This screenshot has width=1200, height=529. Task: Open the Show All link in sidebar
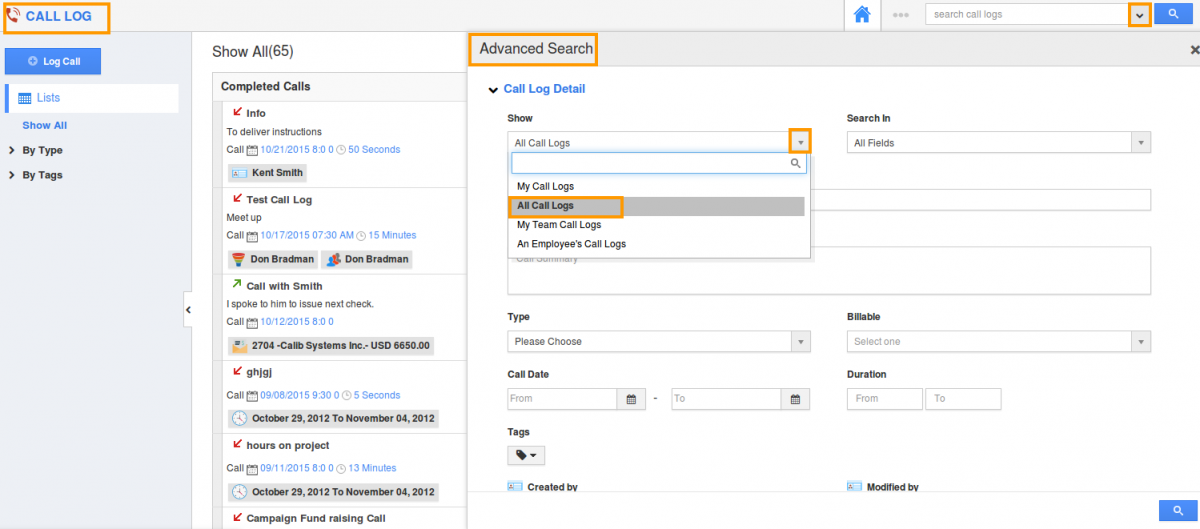pyautogui.click(x=45, y=126)
